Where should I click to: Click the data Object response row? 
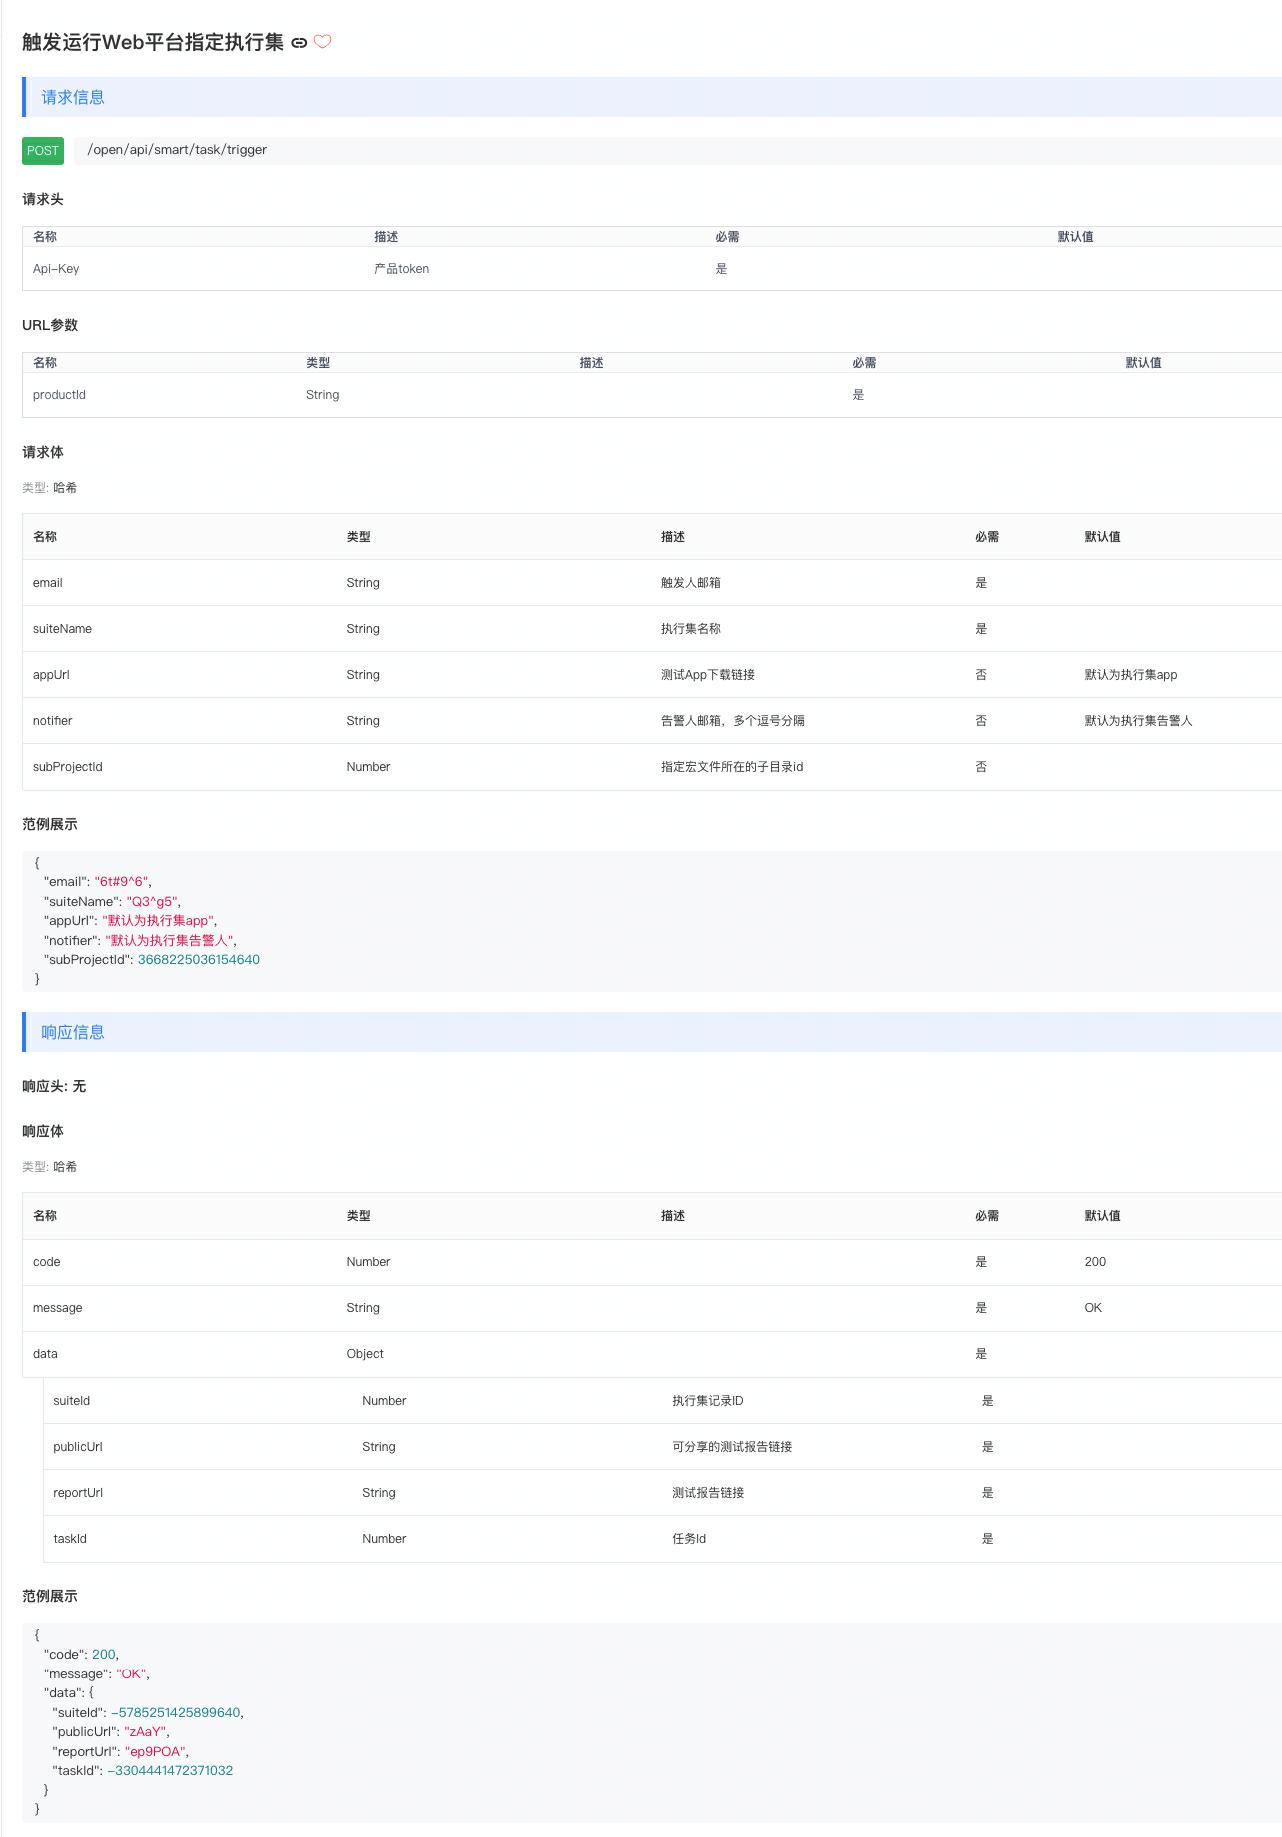(x=652, y=1354)
